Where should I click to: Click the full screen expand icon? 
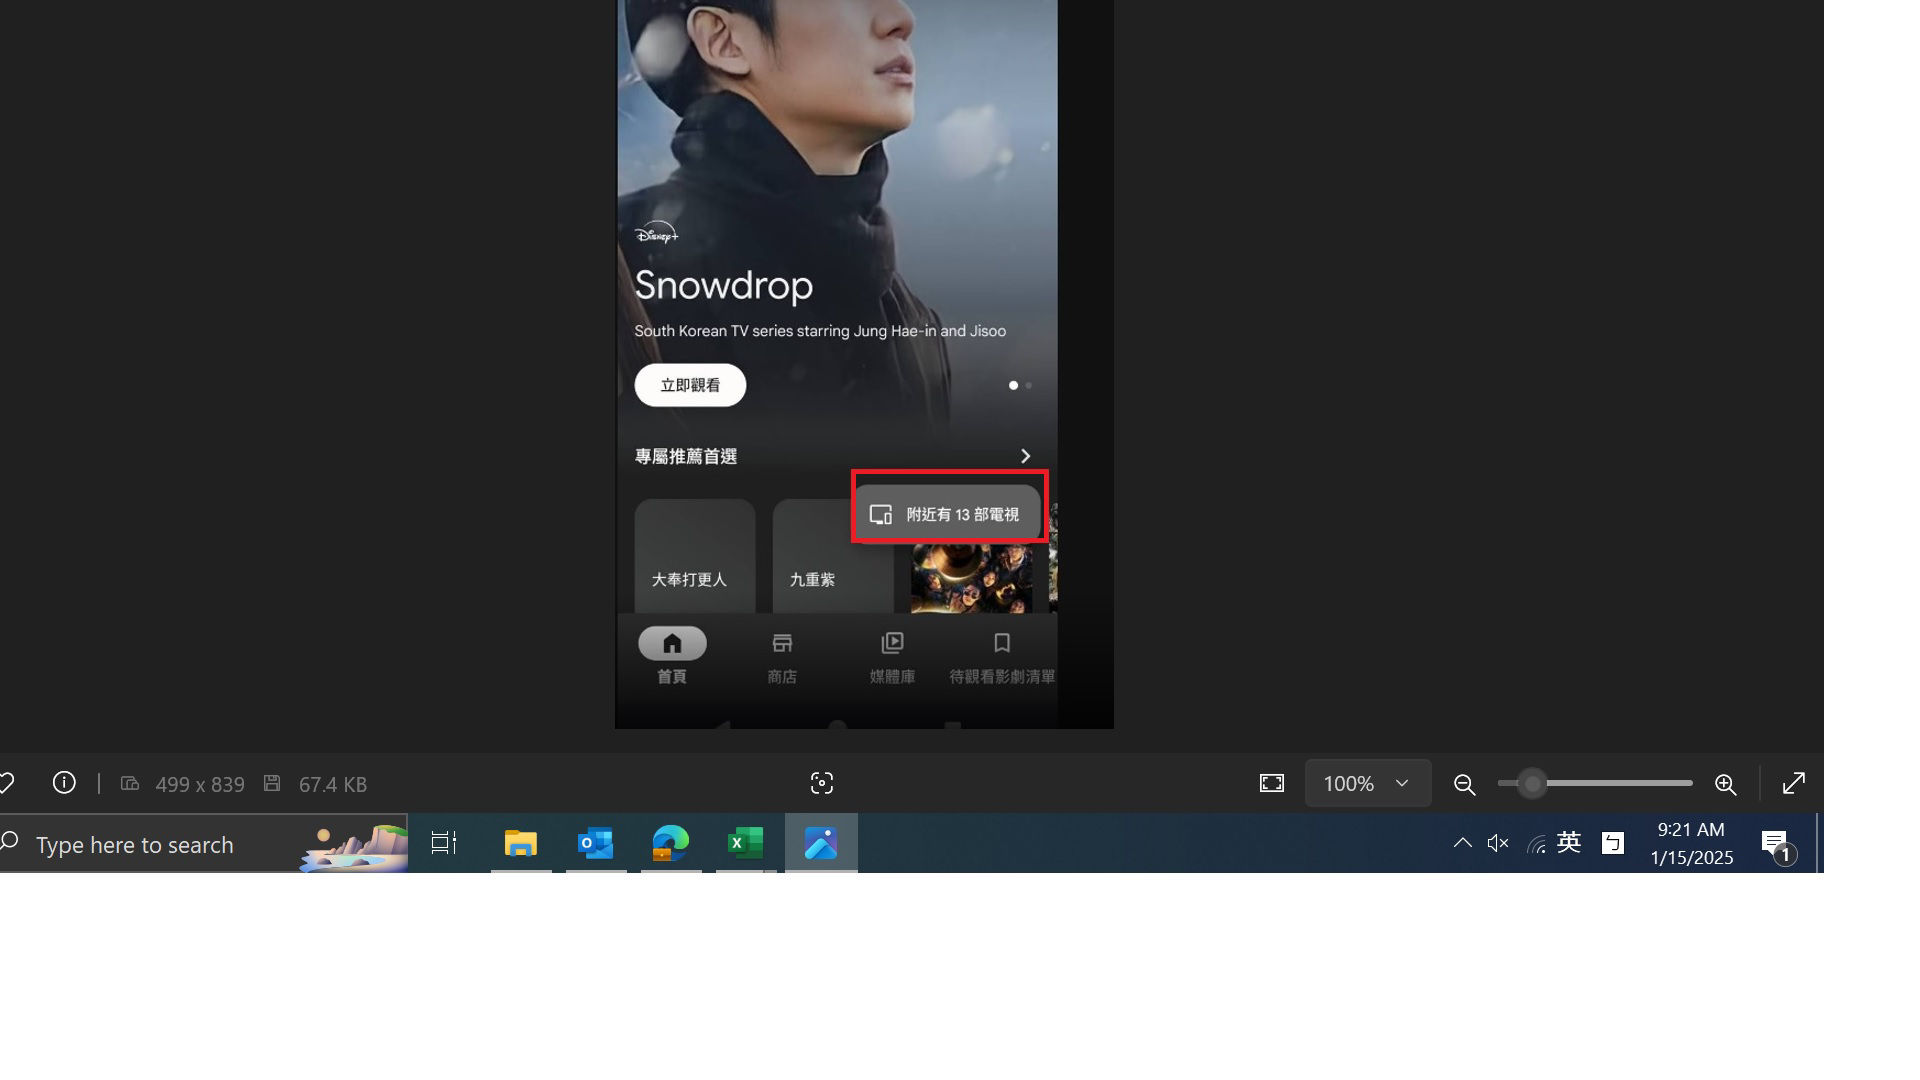coord(1794,783)
